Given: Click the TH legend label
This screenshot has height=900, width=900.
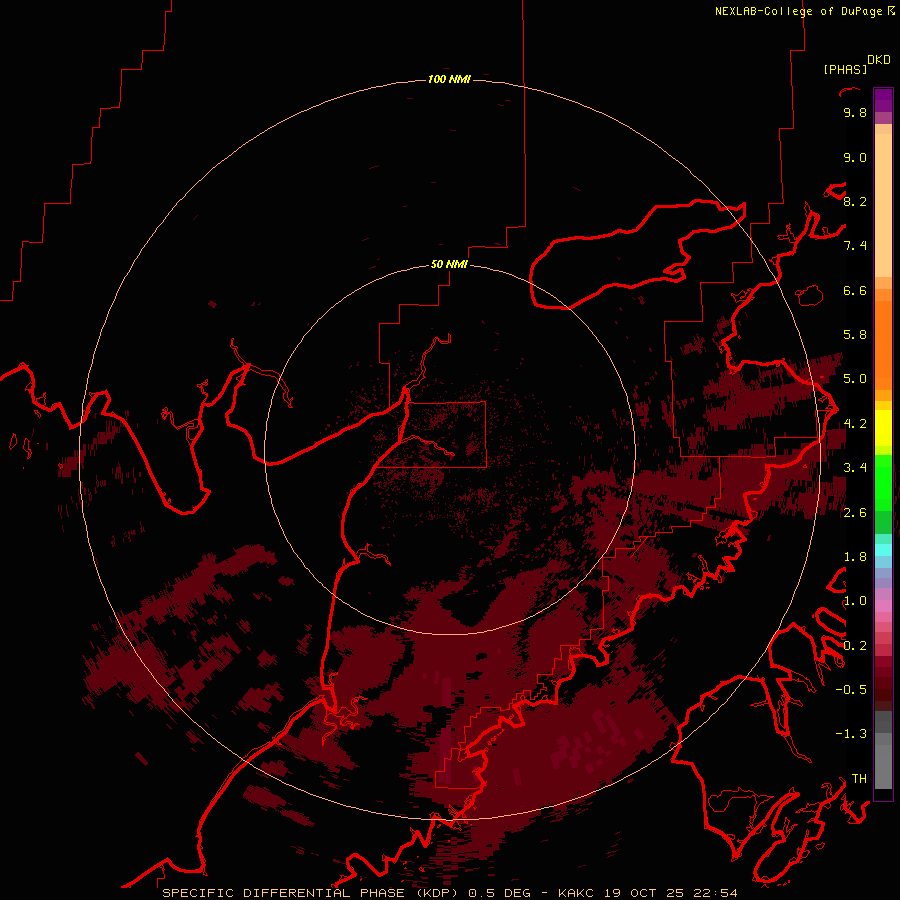Looking at the screenshot, I should click(859, 779).
